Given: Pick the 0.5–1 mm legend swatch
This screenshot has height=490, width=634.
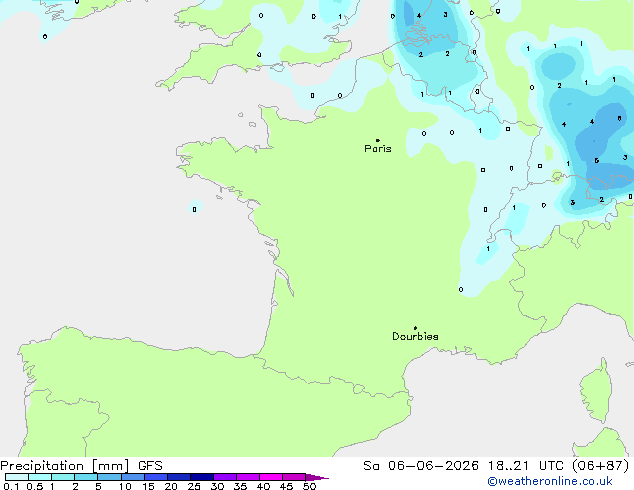Looking at the screenshot, I should (x=40, y=477).
